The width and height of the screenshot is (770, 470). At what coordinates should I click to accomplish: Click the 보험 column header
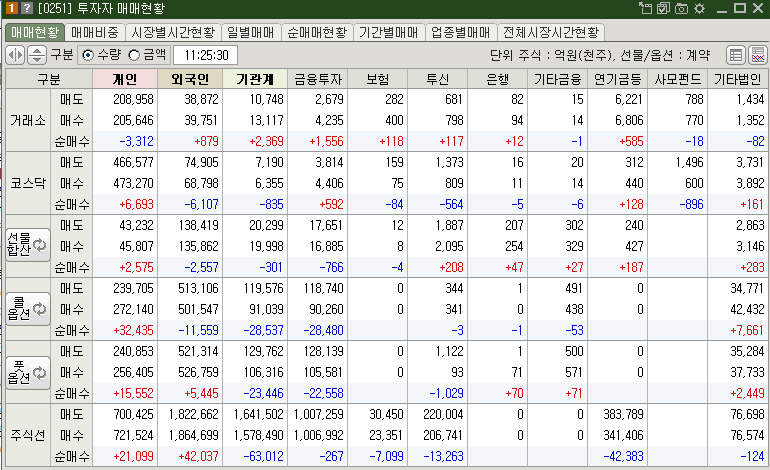[x=378, y=79]
